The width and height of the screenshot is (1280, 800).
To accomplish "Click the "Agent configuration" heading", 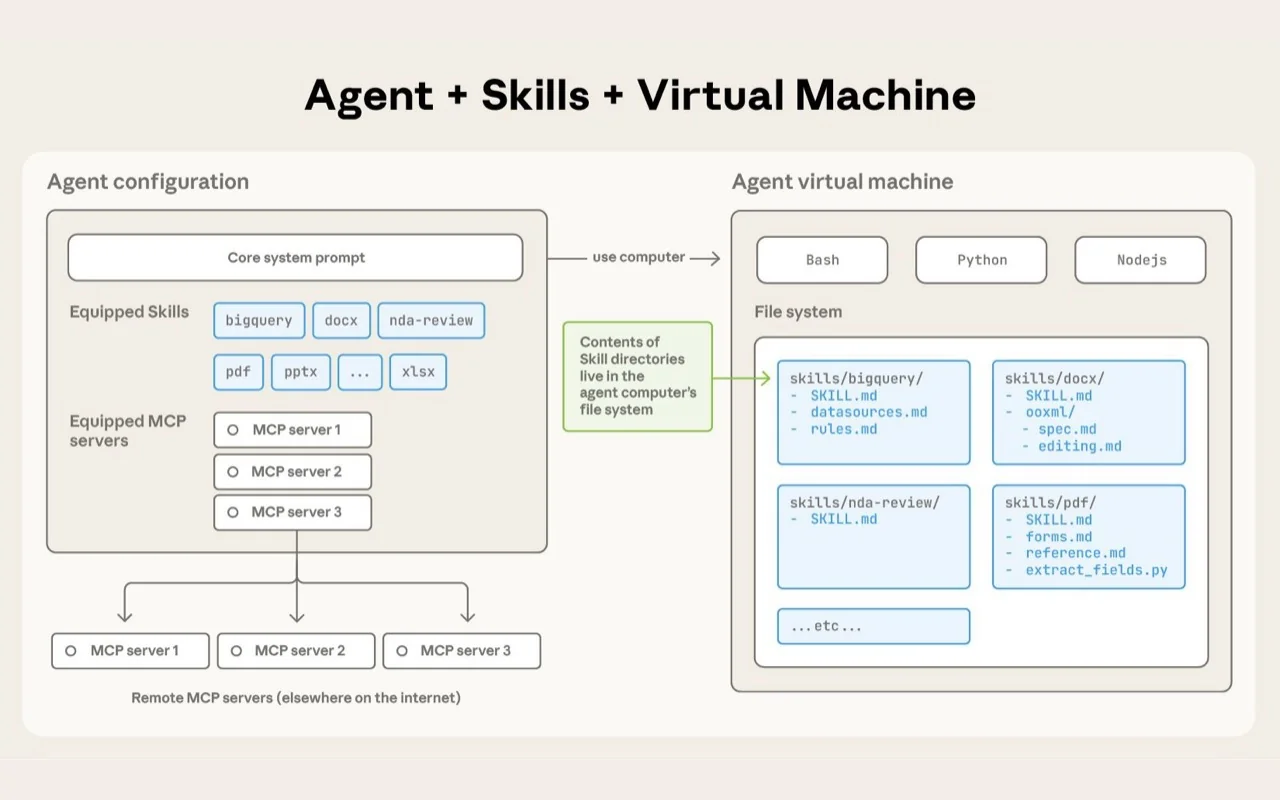I will [148, 182].
